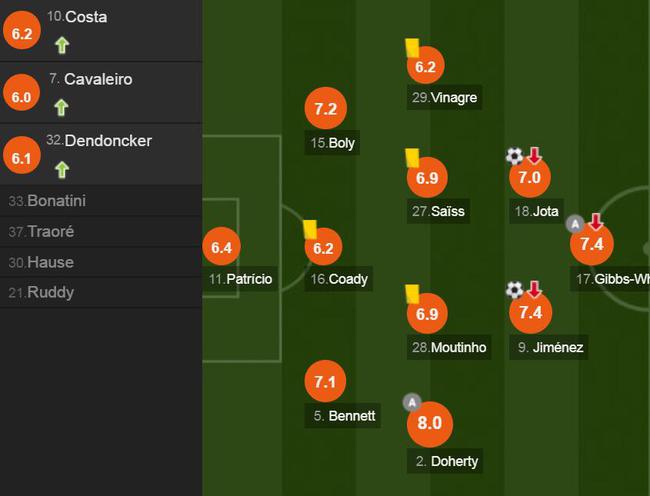Image resolution: width=650 pixels, height=496 pixels.
Task: Click the goal ball icon above Jiménez
Action: 514,290
